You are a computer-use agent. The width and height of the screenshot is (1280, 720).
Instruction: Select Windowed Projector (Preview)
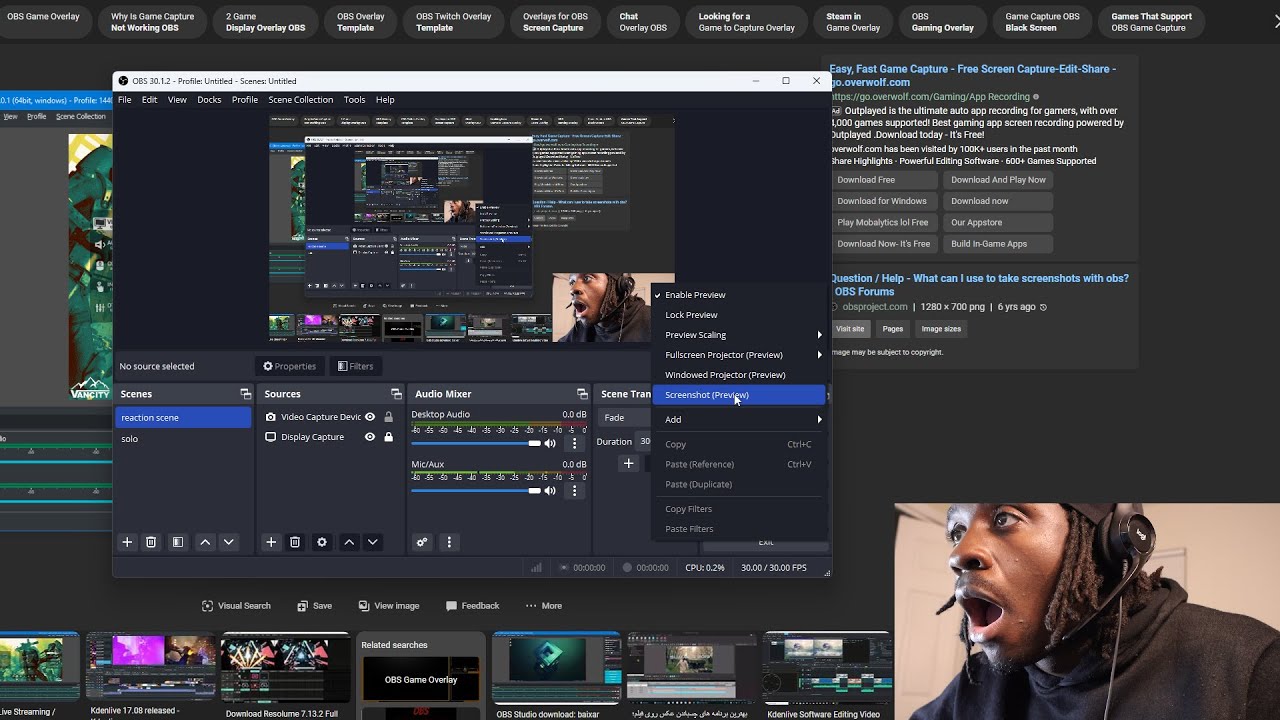click(x=738, y=375)
